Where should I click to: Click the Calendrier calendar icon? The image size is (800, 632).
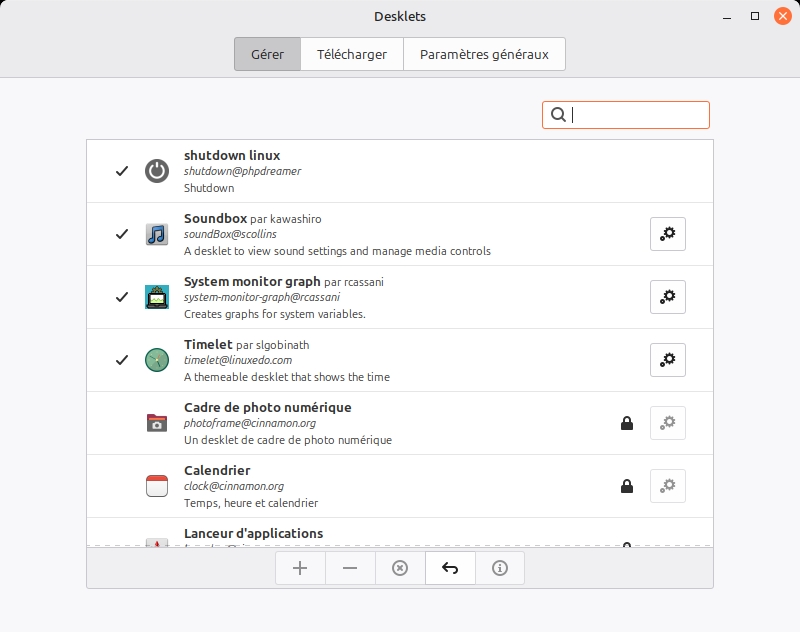pyautogui.click(x=157, y=486)
